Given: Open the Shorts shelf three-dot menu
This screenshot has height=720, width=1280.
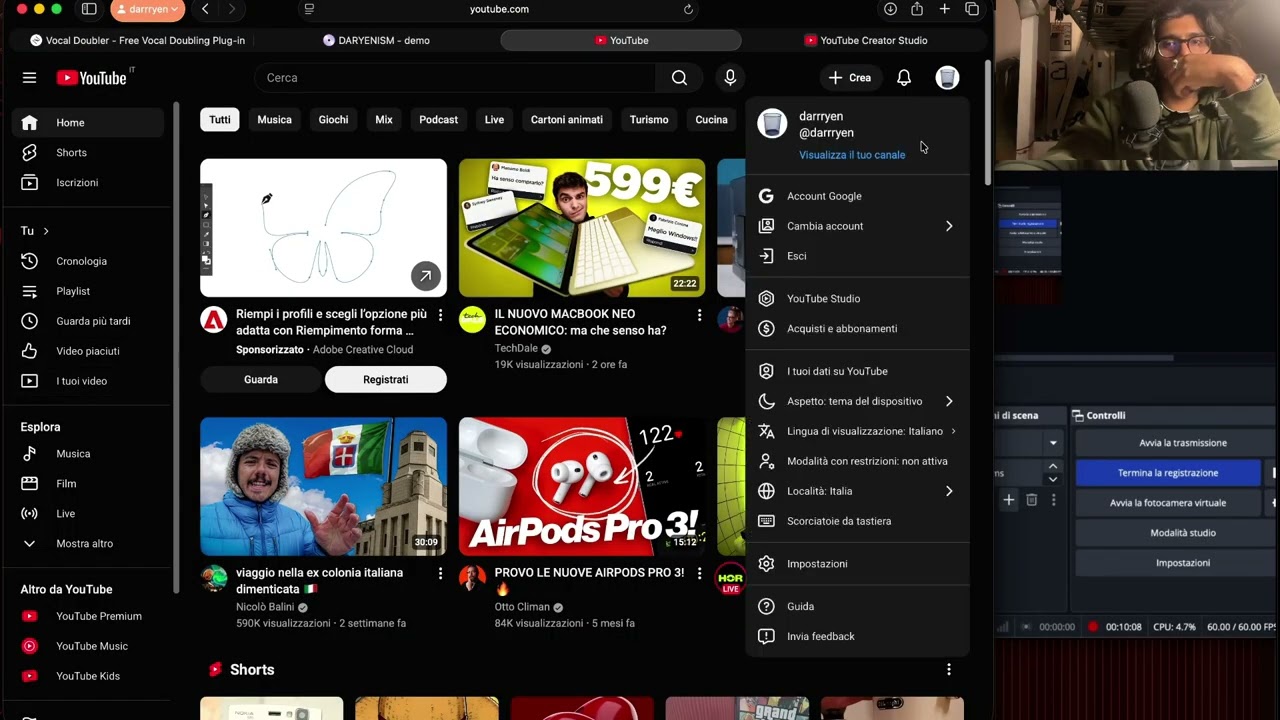Looking at the screenshot, I should [x=949, y=669].
